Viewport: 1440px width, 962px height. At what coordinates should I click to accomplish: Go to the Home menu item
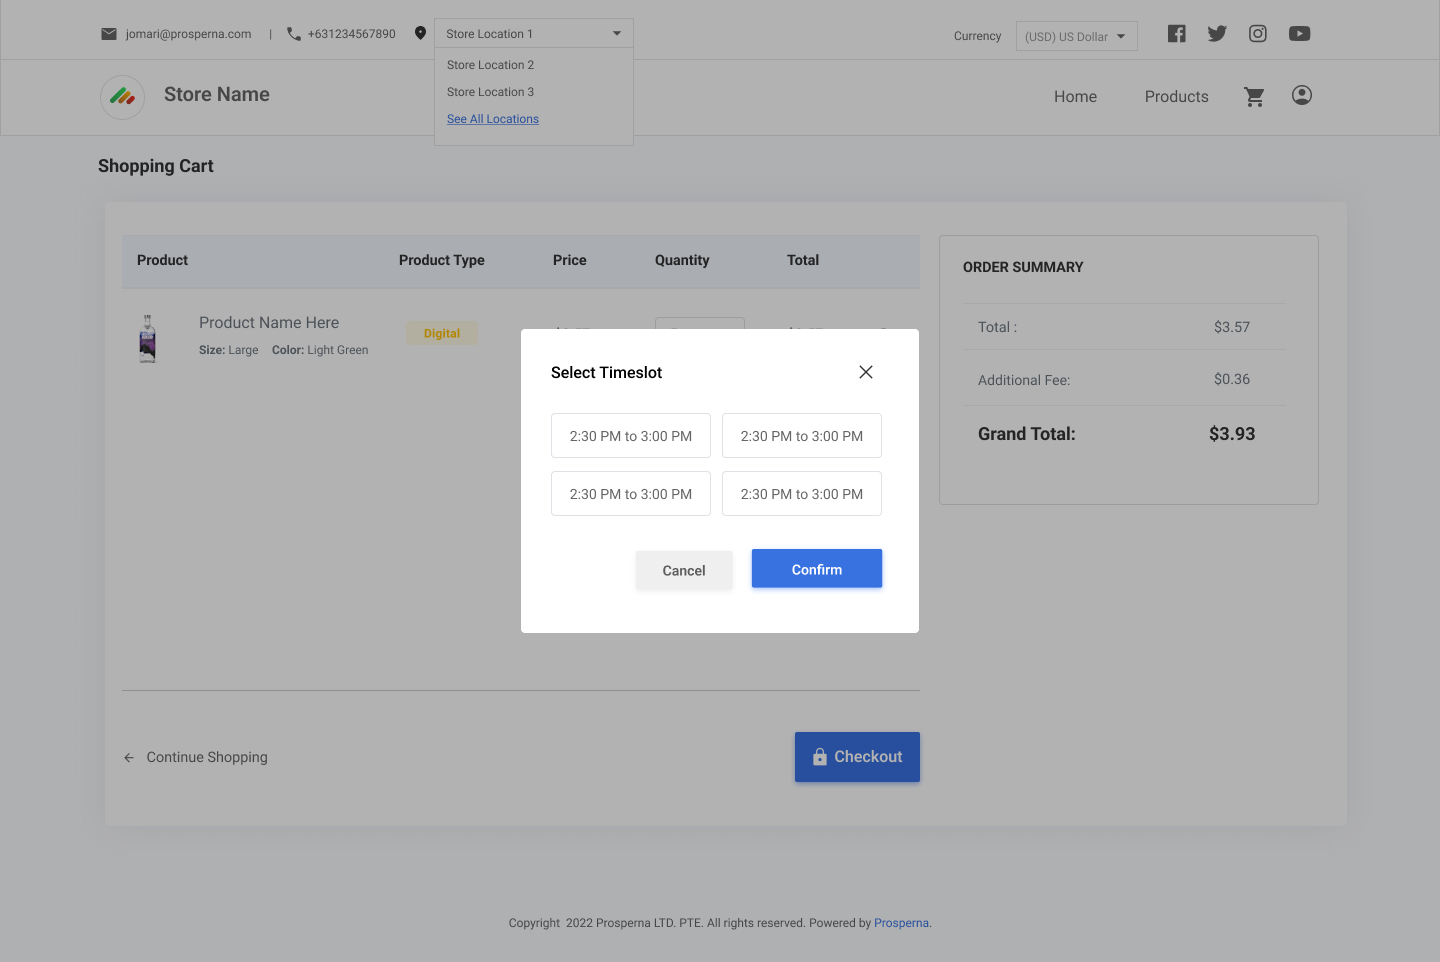coord(1075,97)
